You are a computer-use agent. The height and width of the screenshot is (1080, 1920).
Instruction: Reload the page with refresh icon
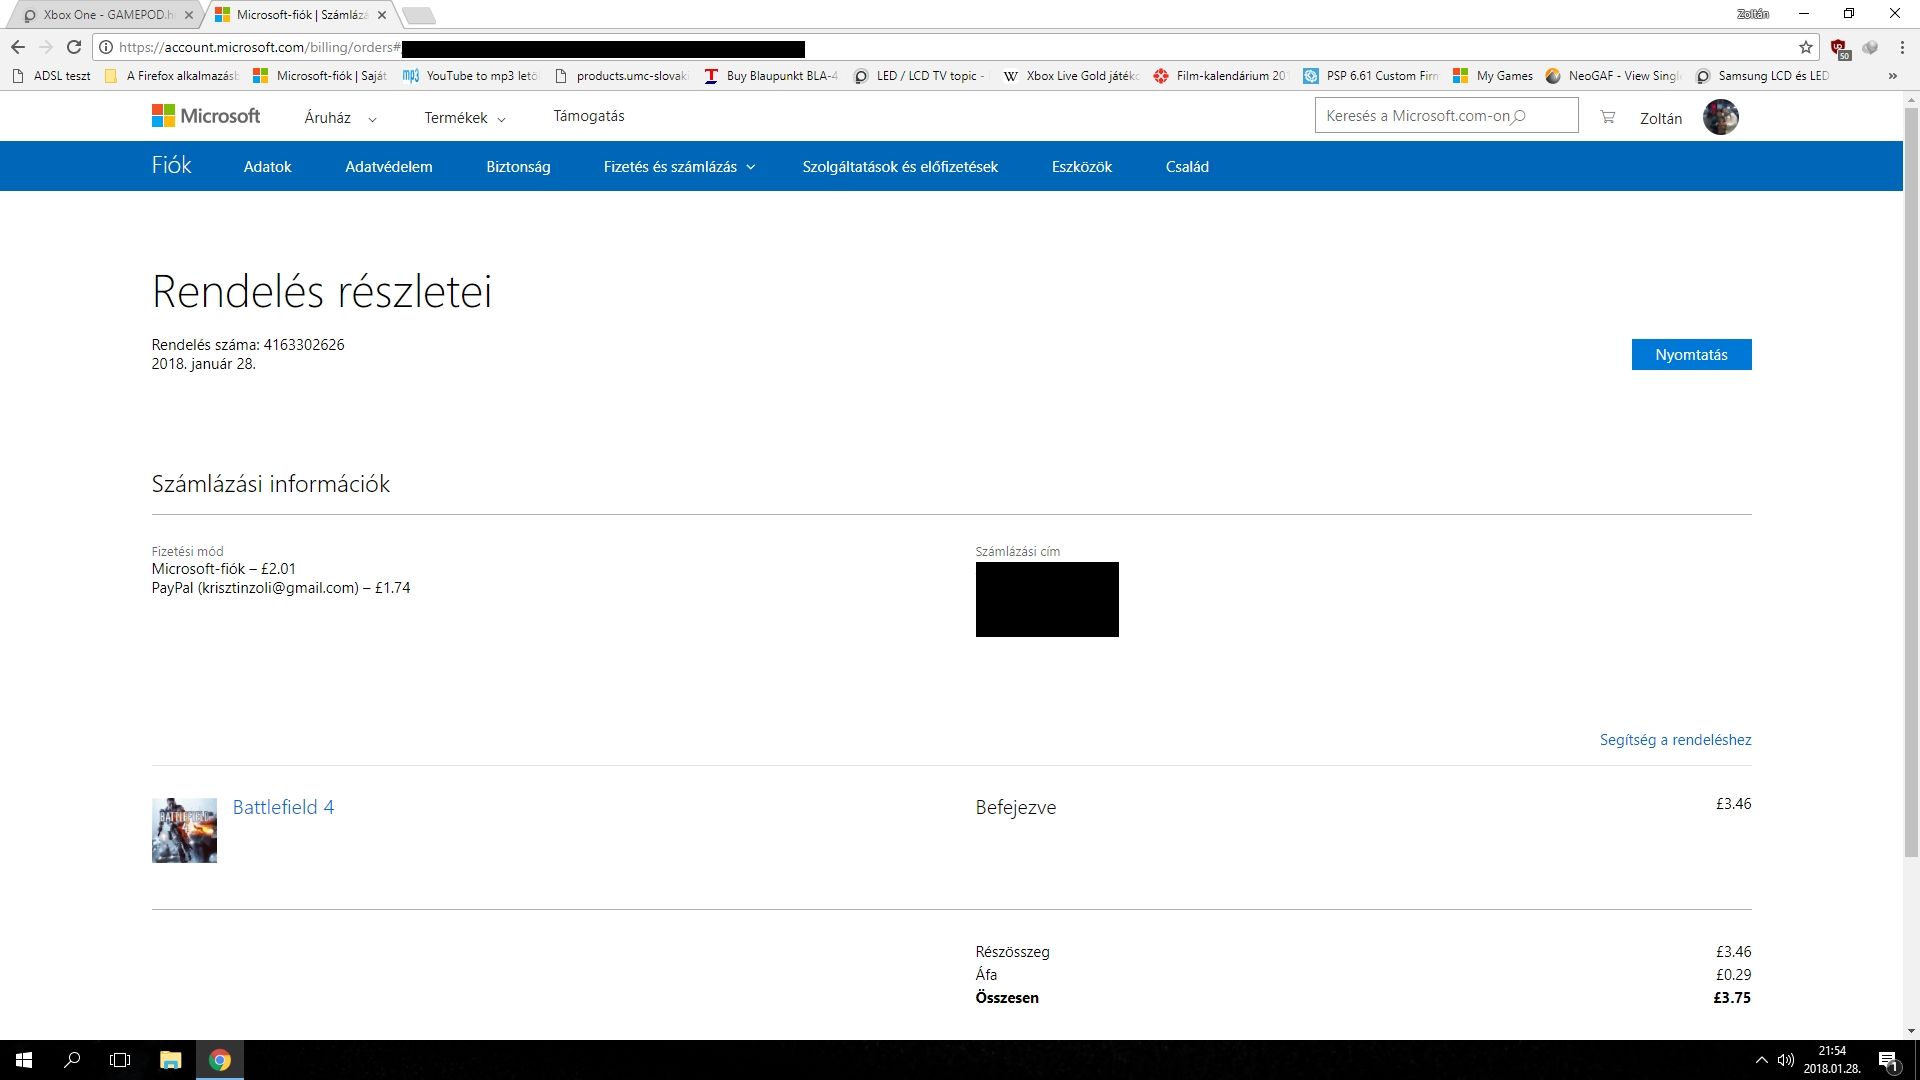pyautogui.click(x=74, y=47)
